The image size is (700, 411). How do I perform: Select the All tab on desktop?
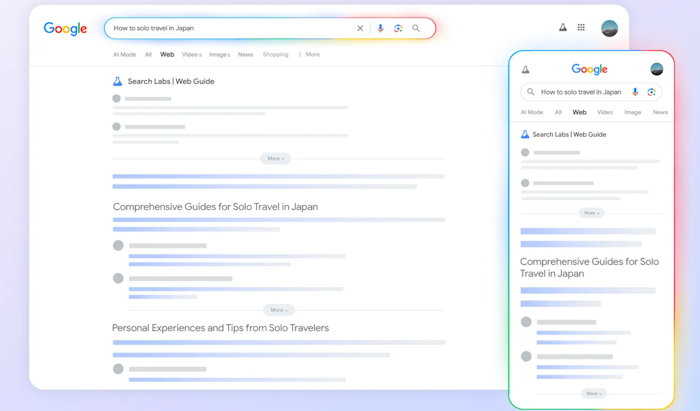(x=148, y=54)
